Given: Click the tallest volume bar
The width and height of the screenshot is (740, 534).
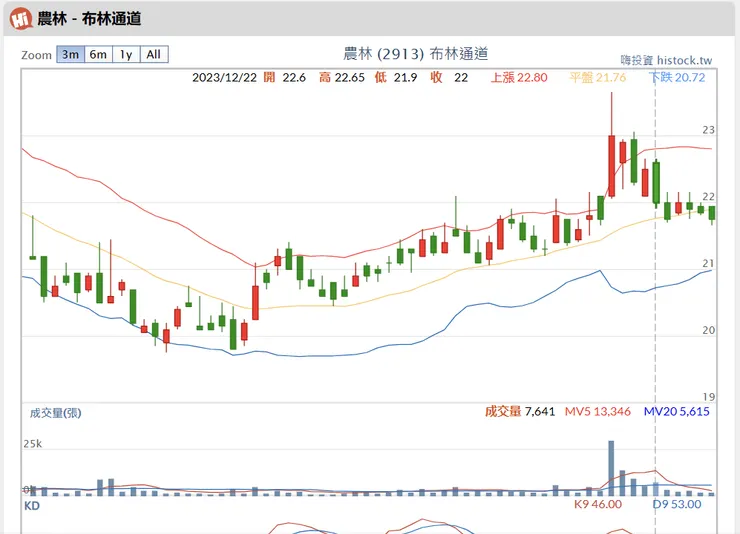Looking at the screenshot, I should coord(611,468).
